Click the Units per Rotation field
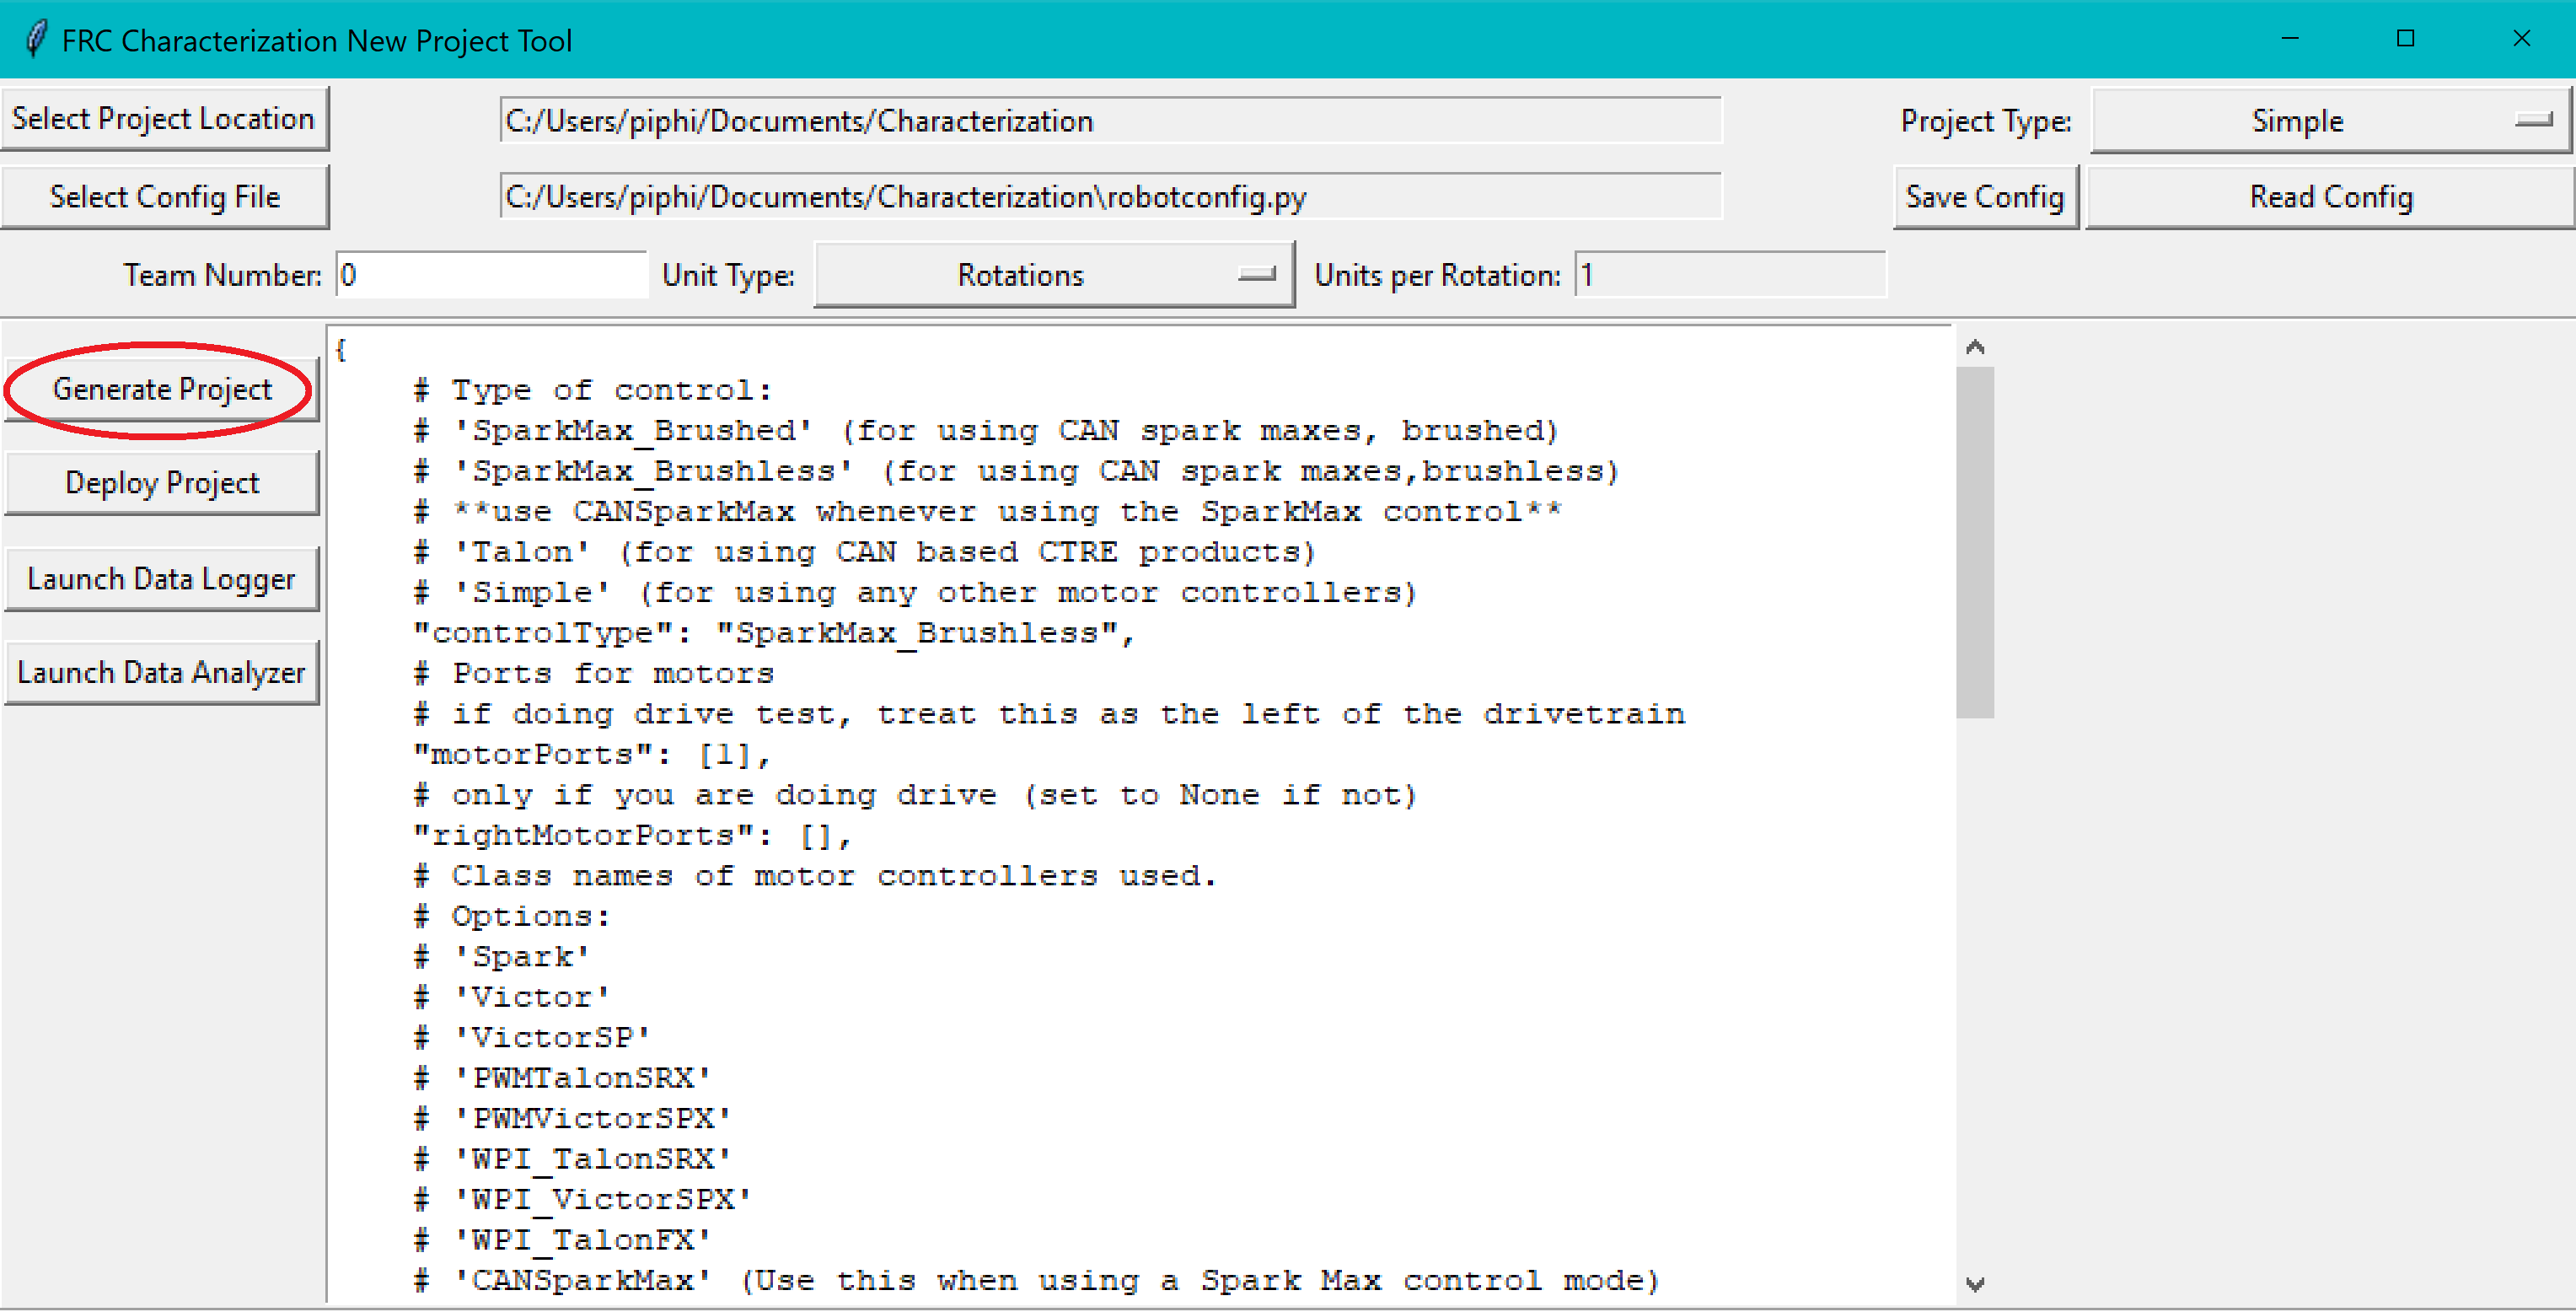This screenshot has width=2576, height=1312. (x=1730, y=275)
